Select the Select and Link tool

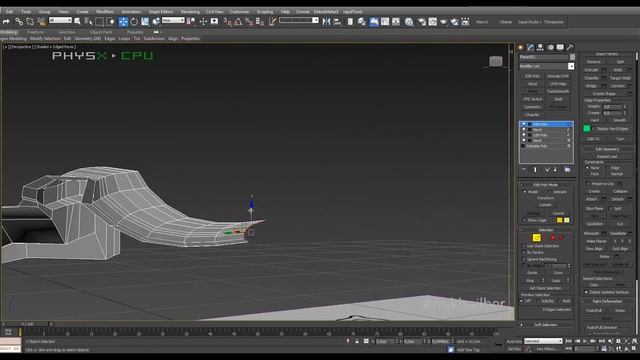(19, 22)
